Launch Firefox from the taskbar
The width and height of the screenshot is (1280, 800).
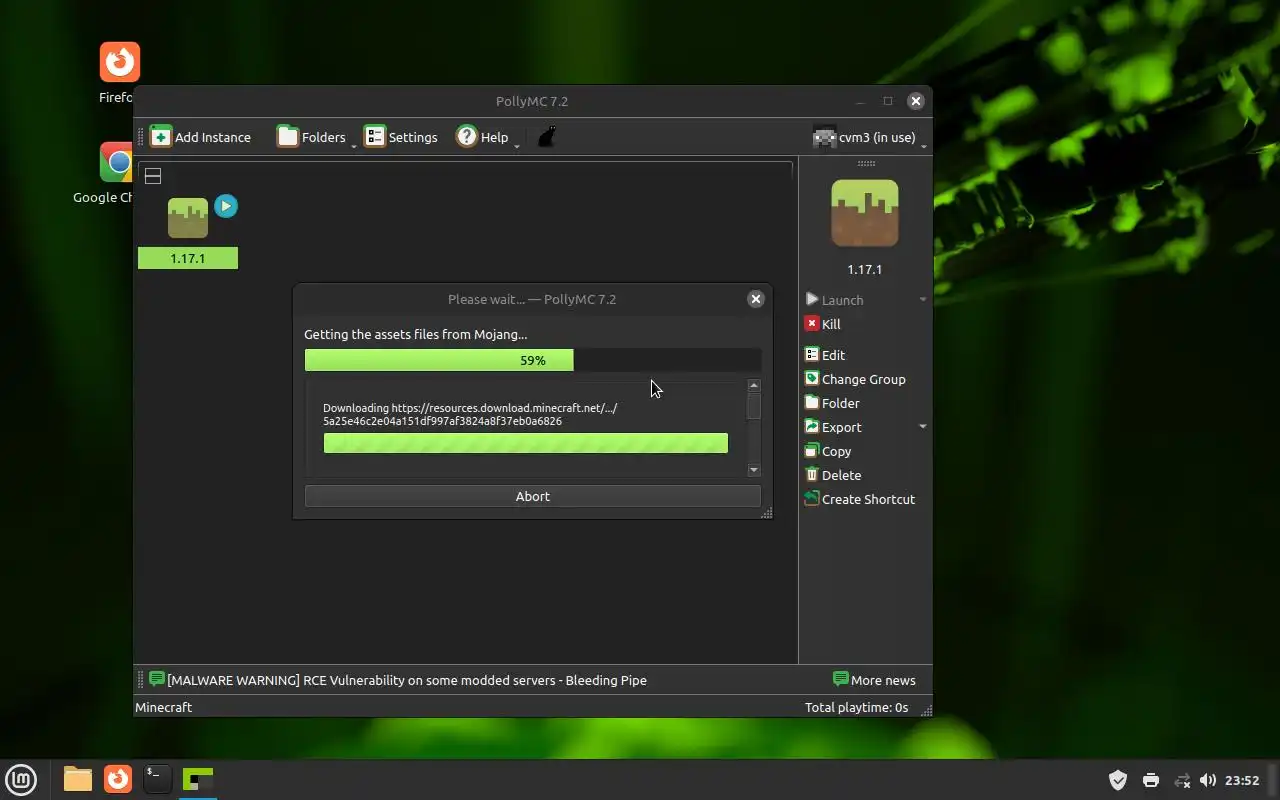click(x=118, y=779)
